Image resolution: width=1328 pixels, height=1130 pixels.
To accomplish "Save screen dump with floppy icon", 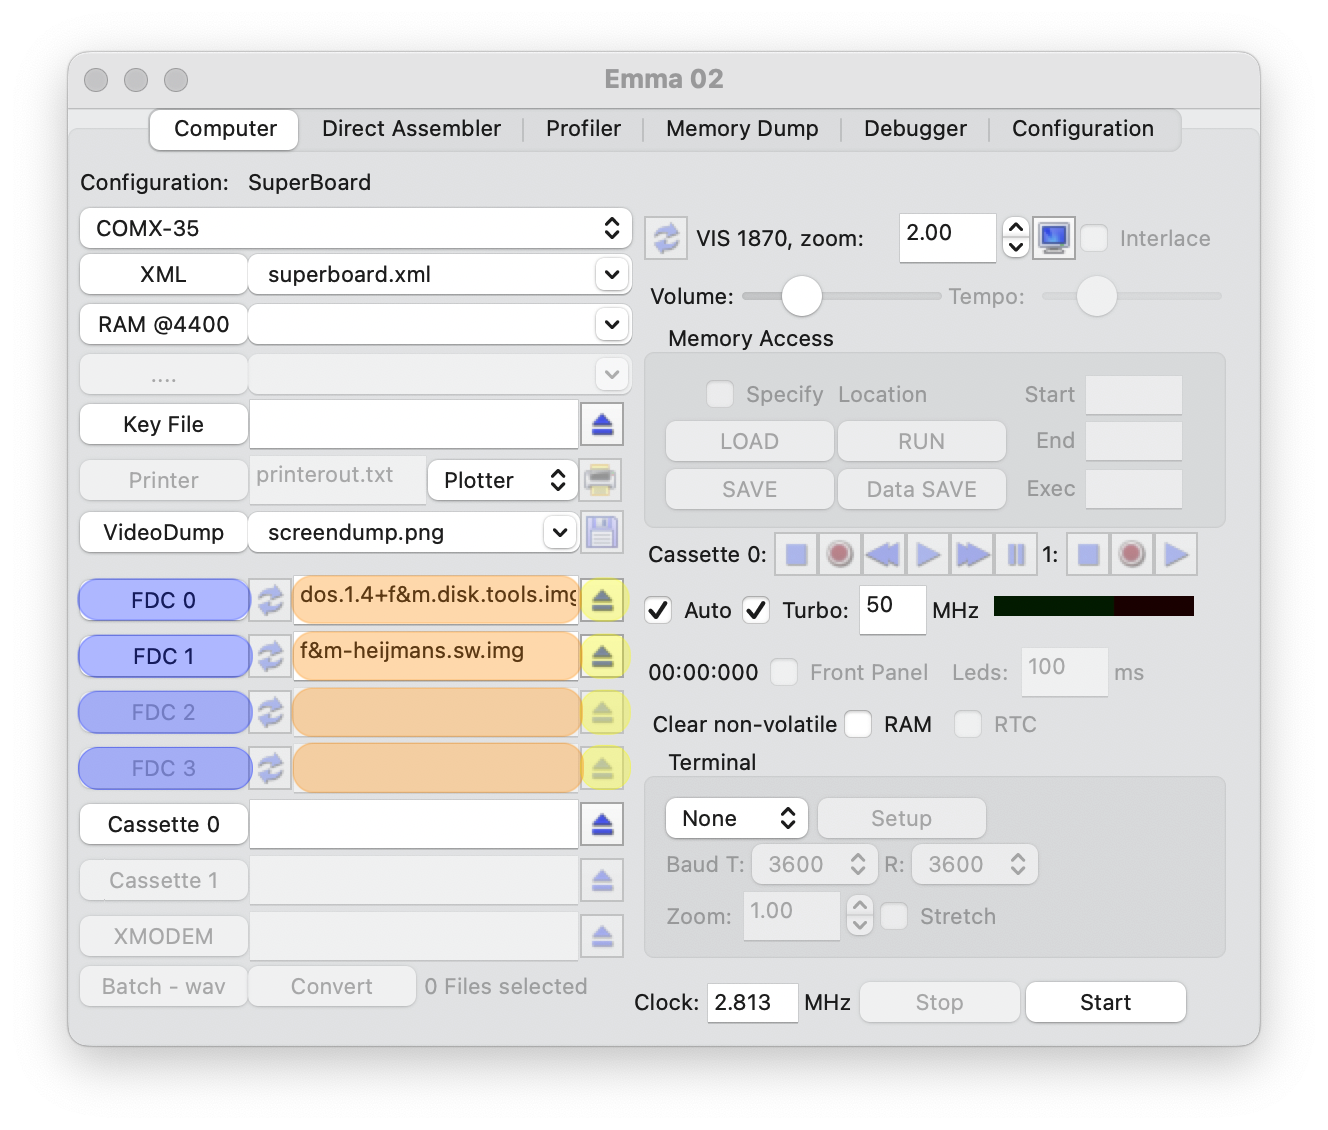I will (602, 532).
